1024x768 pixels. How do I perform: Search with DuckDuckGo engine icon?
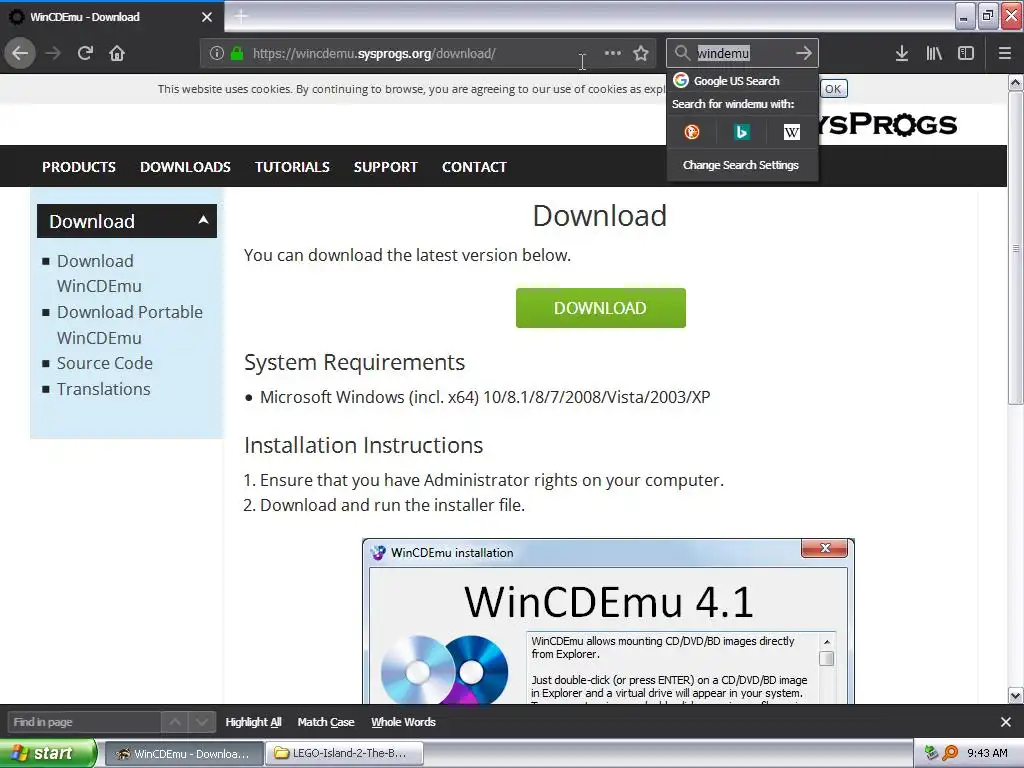click(692, 132)
